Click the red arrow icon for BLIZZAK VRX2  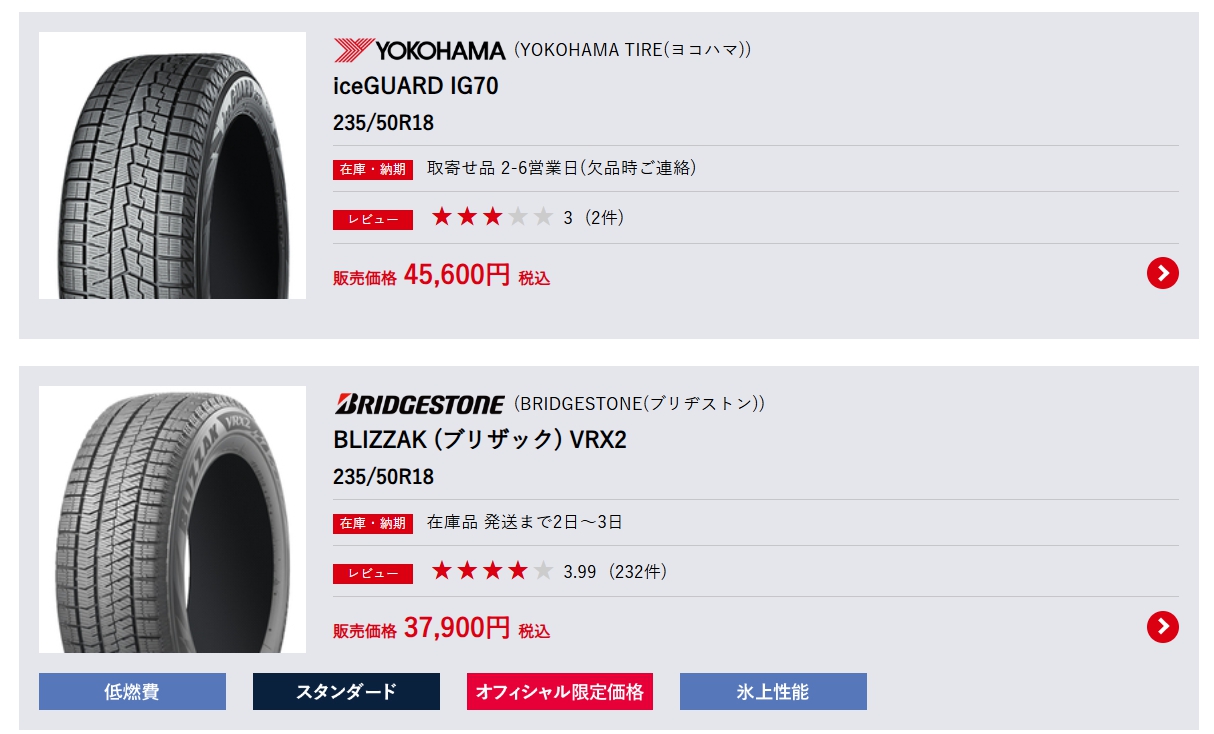[1162, 627]
